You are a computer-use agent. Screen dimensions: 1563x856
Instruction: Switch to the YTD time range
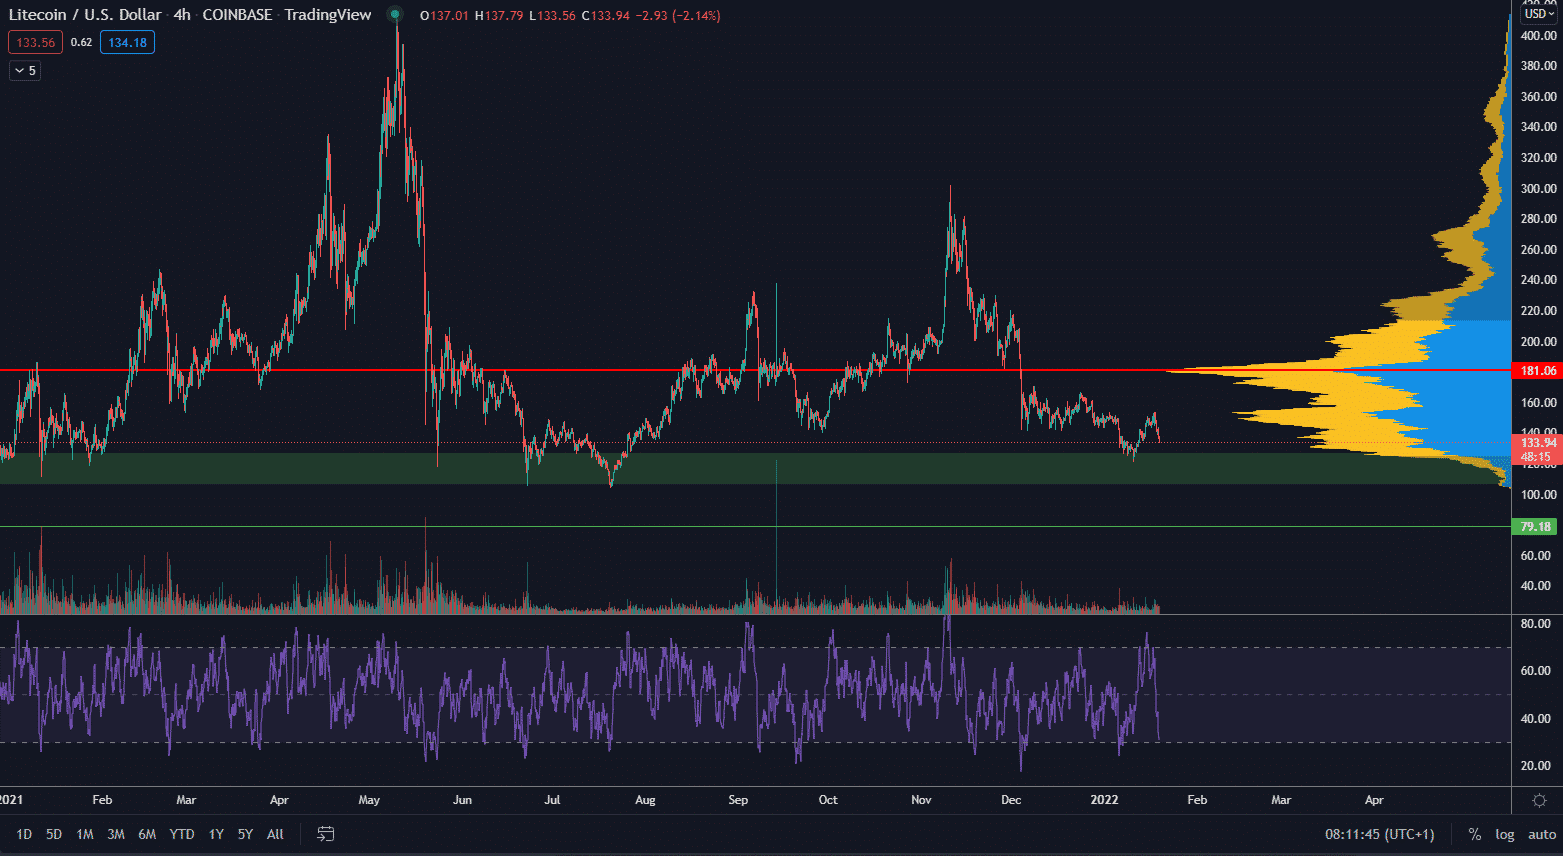point(181,834)
